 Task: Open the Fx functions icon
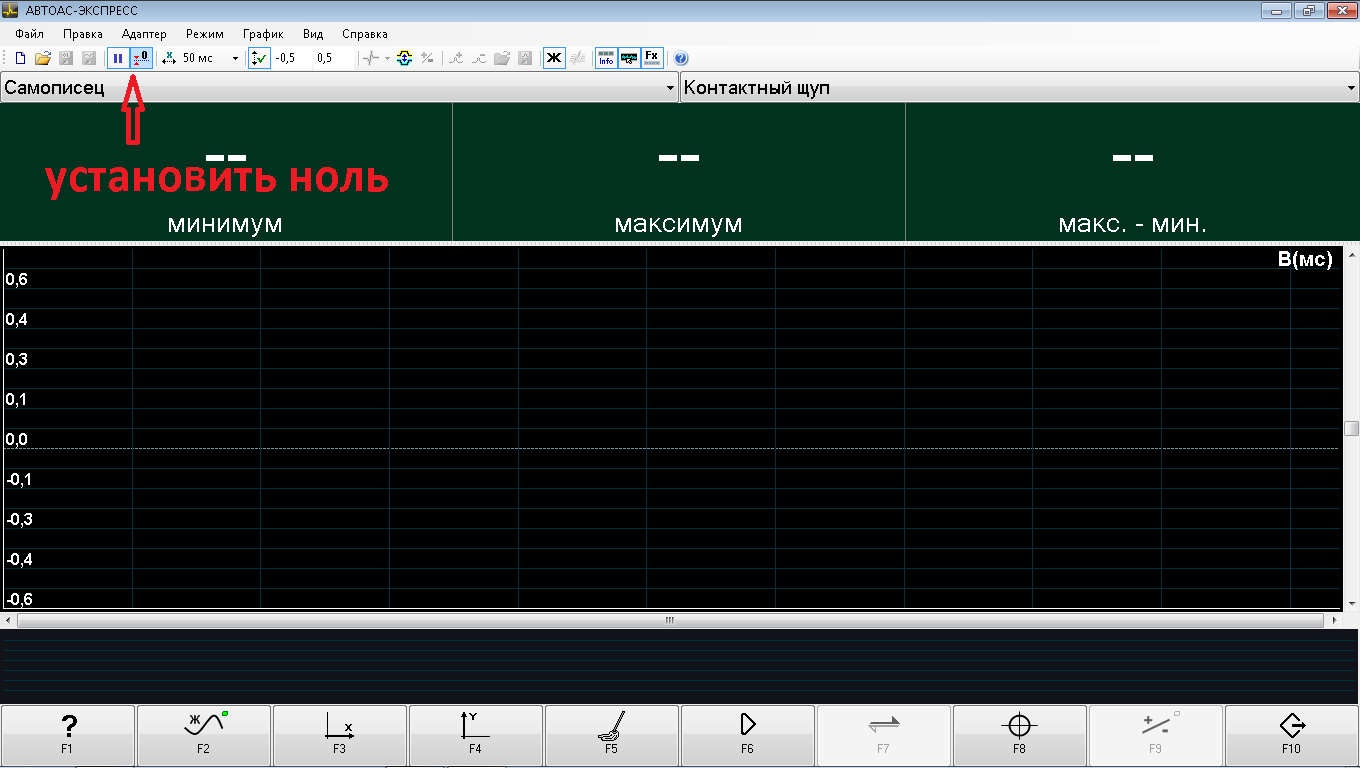point(652,58)
